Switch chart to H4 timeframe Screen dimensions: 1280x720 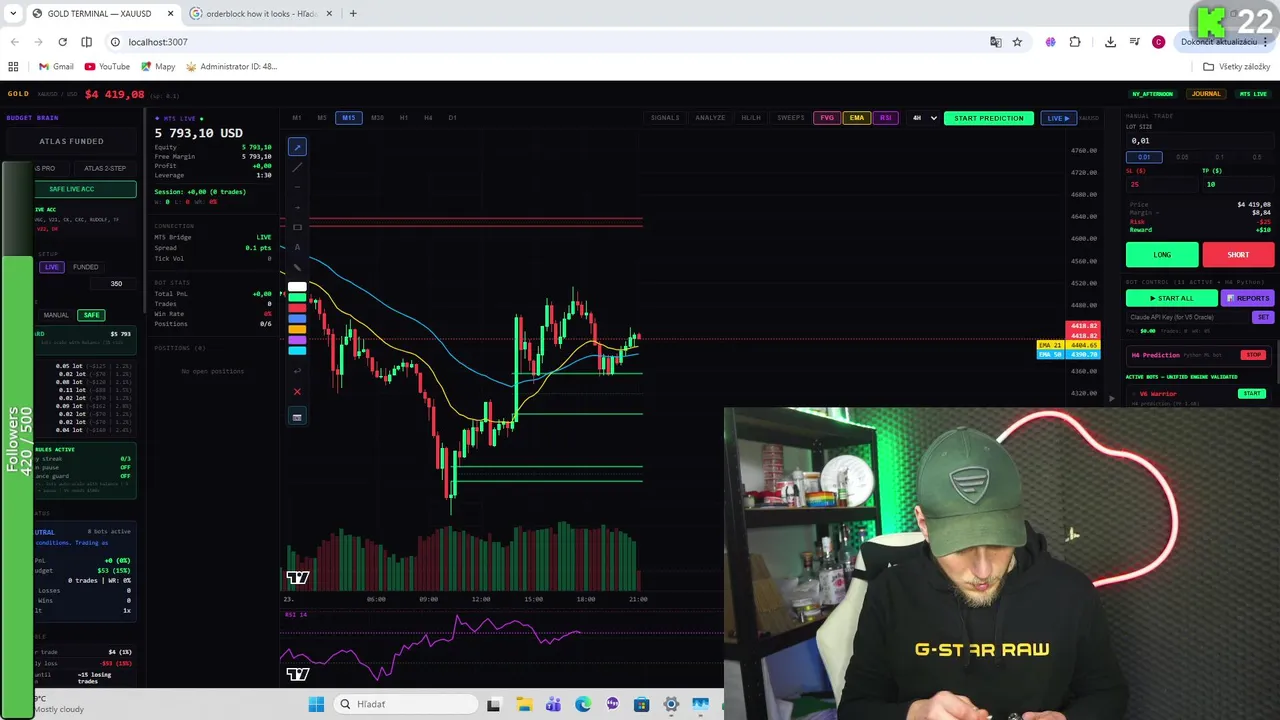pos(428,118)
